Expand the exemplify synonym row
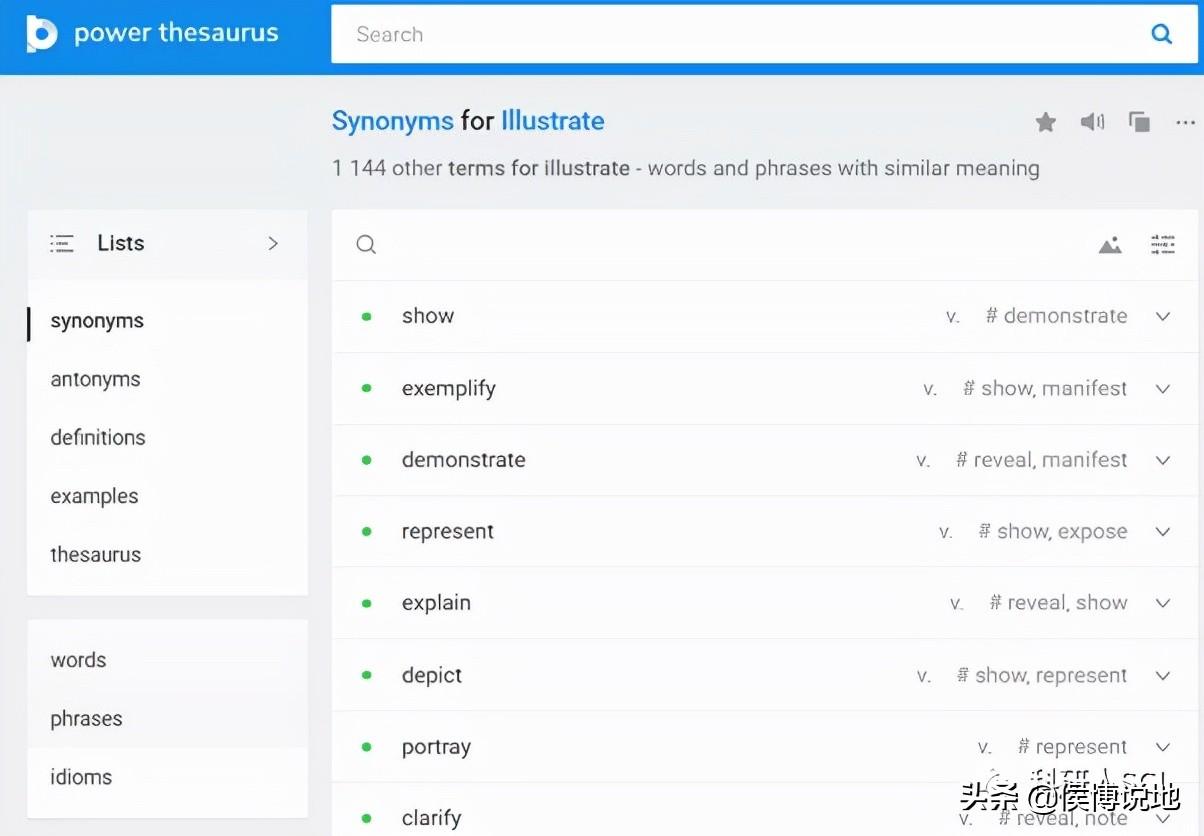Image resolution: width=1204 pixels, height=836 pixels. click(1163, 388)
